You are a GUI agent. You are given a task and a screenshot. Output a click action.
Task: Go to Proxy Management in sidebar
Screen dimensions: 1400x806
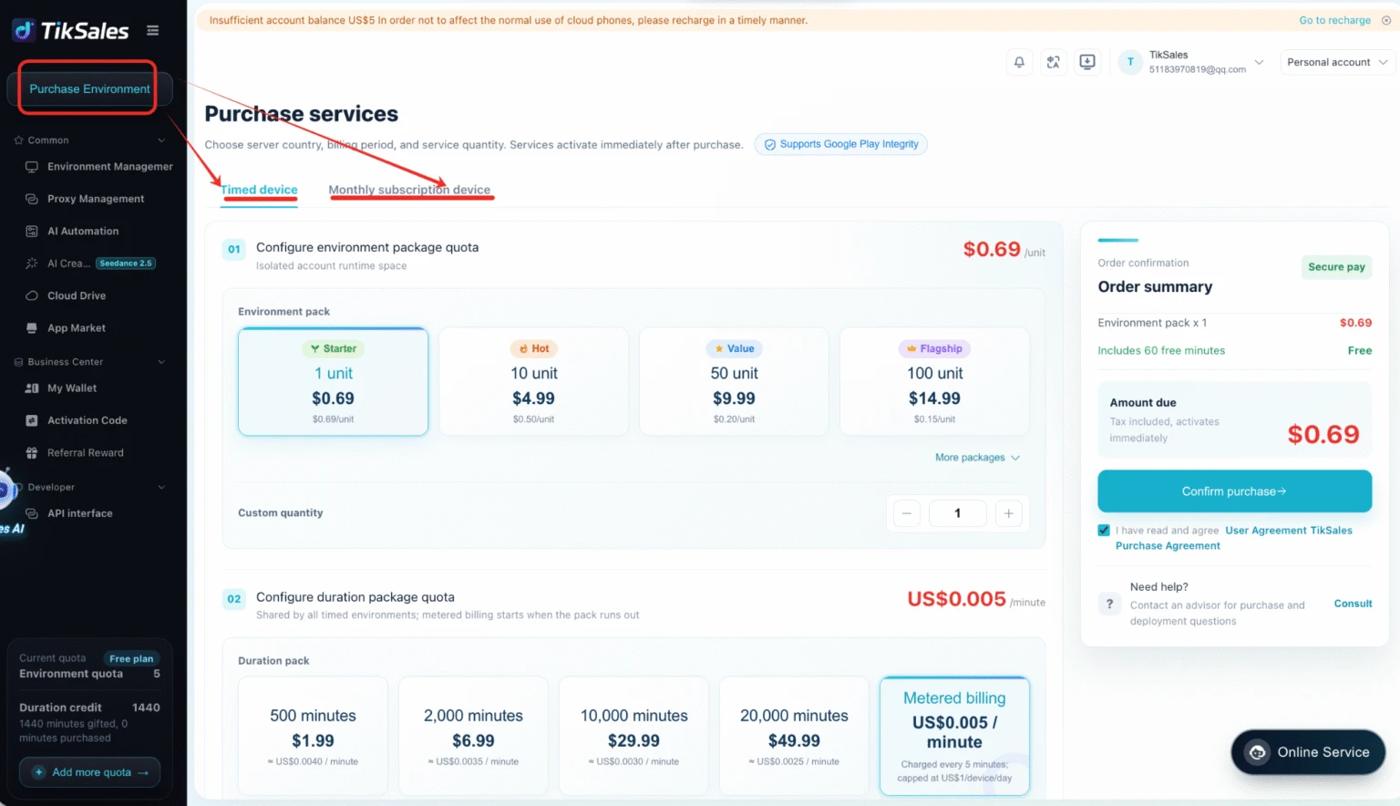click(x=85, y=199)
